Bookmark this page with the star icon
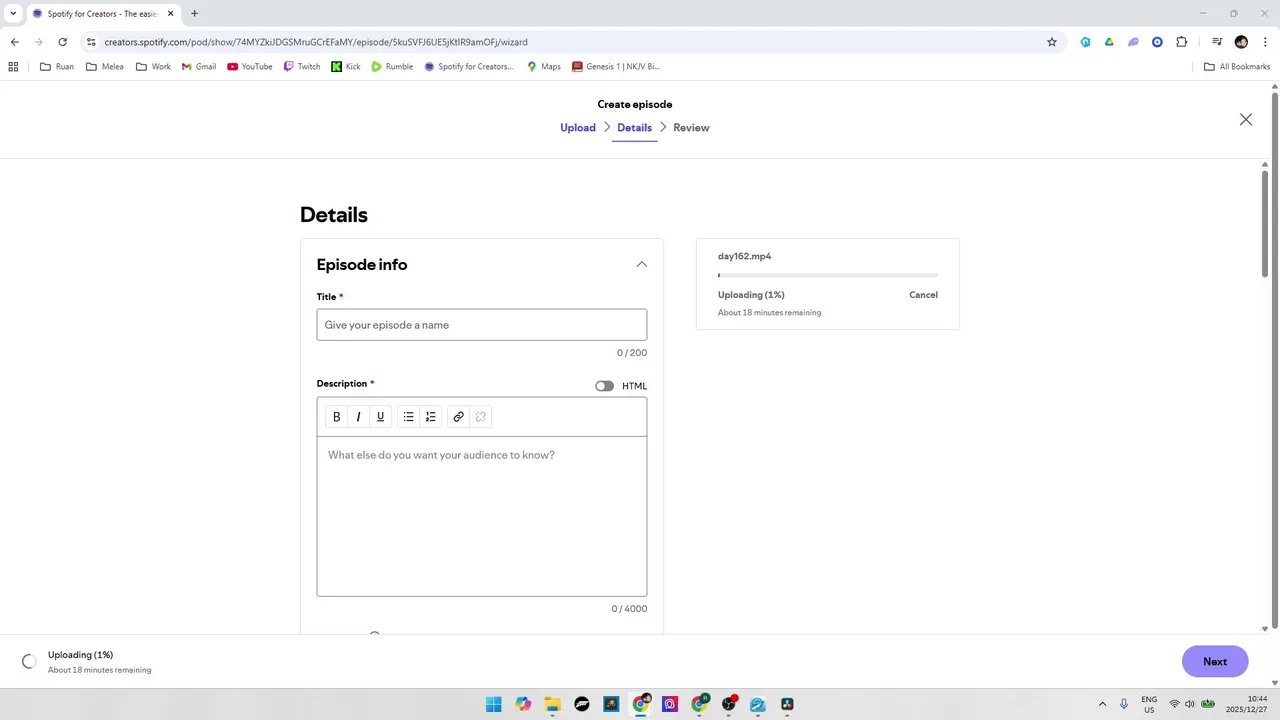This screenshot has height=720, width=1280. (x=1052, y=42)
